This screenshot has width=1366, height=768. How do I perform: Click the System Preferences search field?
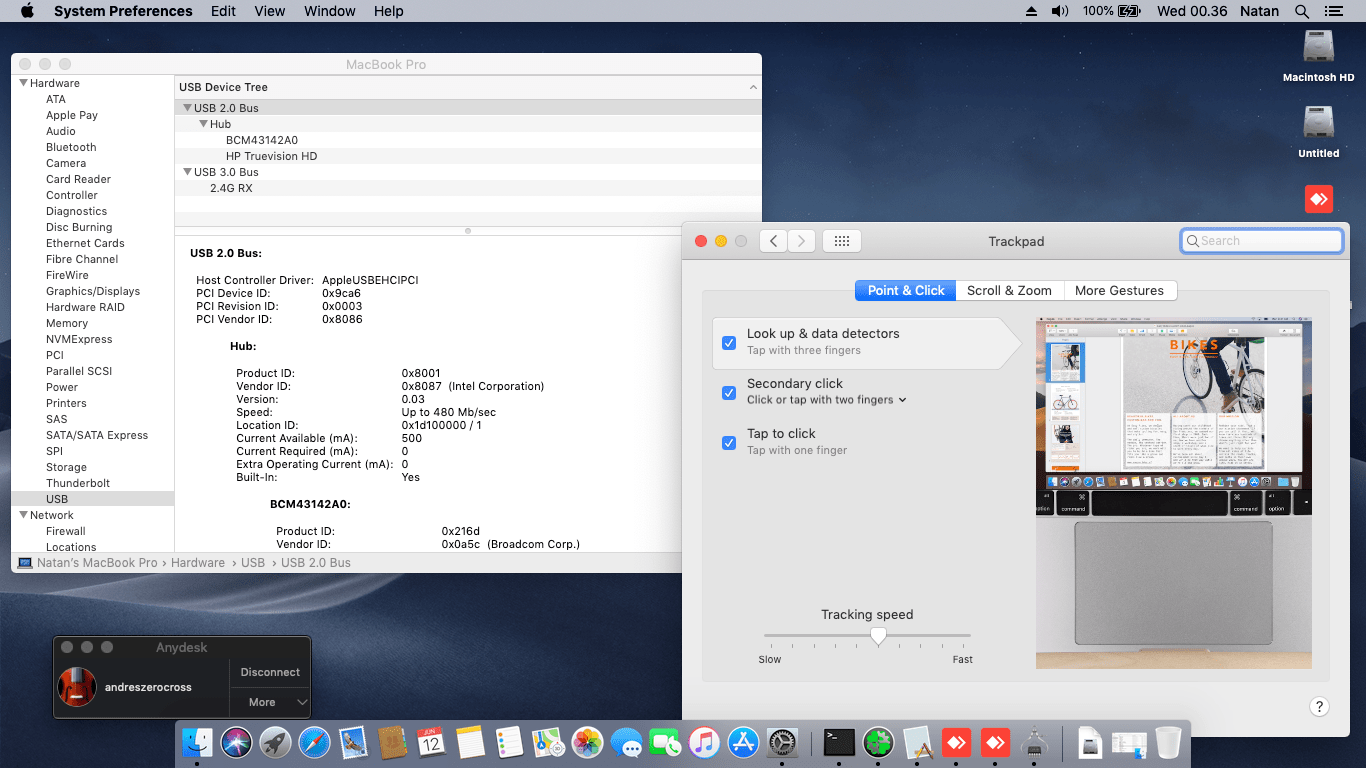coord(1261,241)
